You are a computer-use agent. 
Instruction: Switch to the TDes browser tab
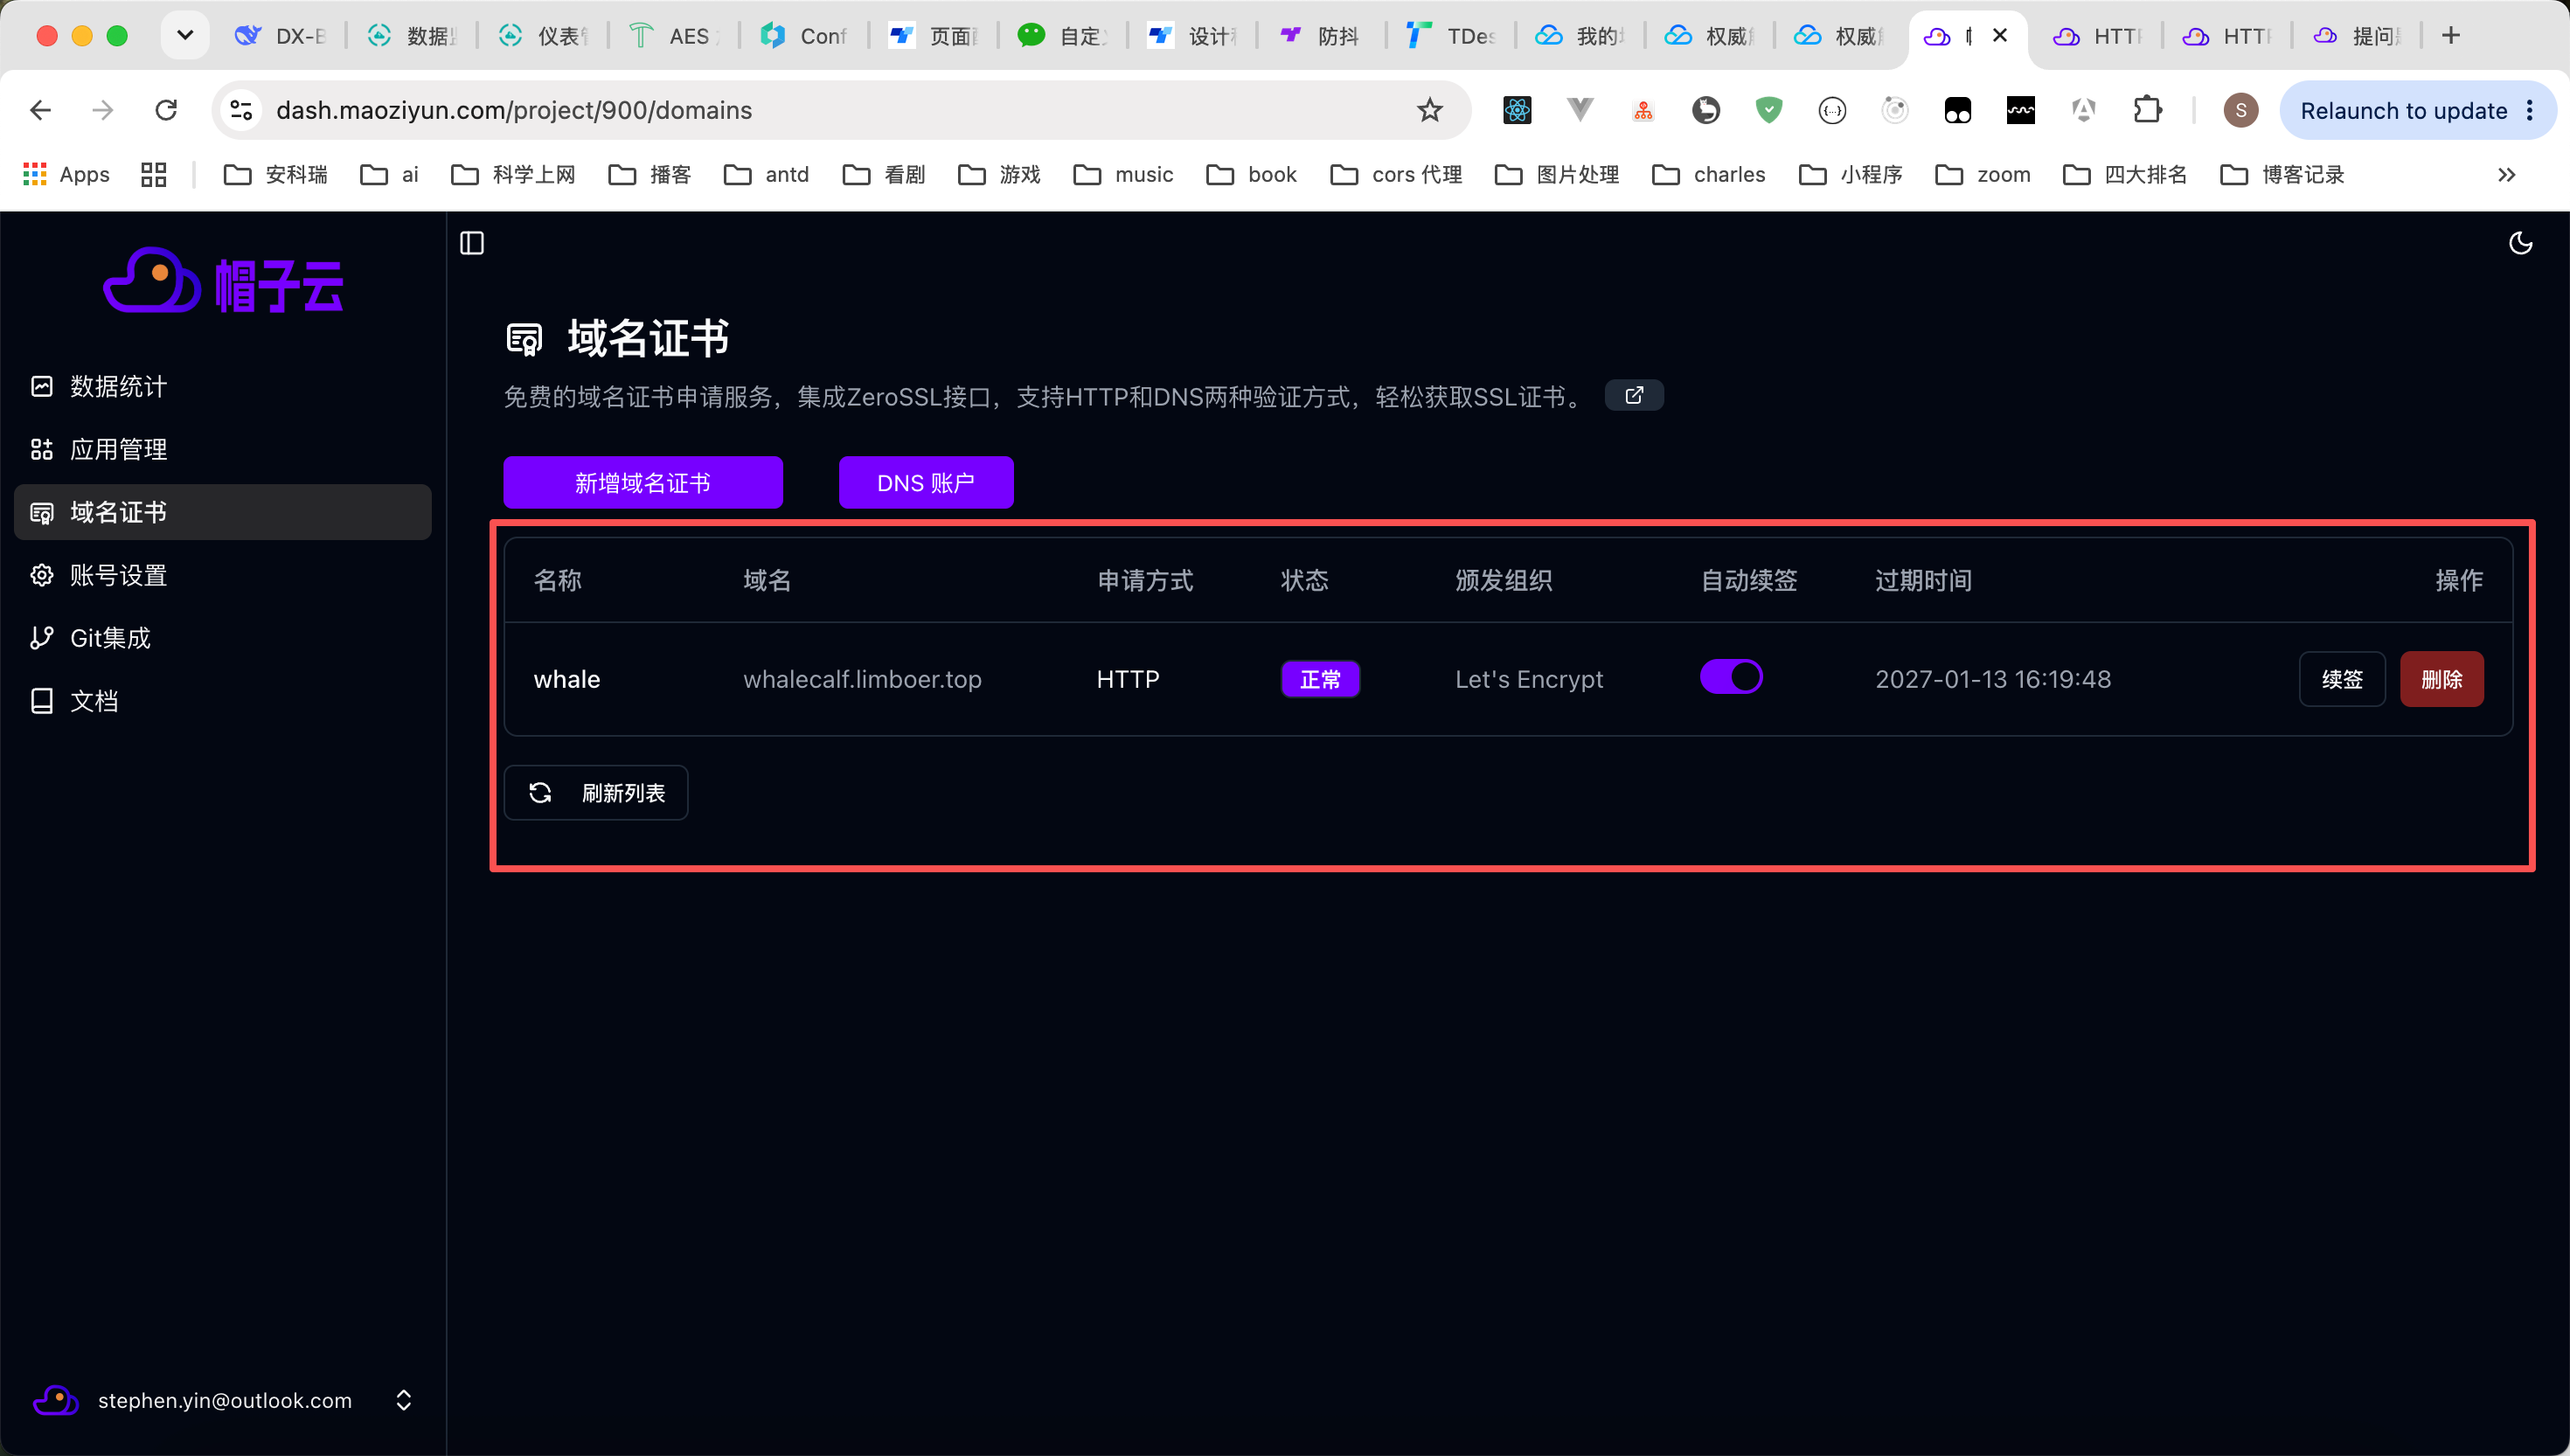click(x=1450, y=36)
